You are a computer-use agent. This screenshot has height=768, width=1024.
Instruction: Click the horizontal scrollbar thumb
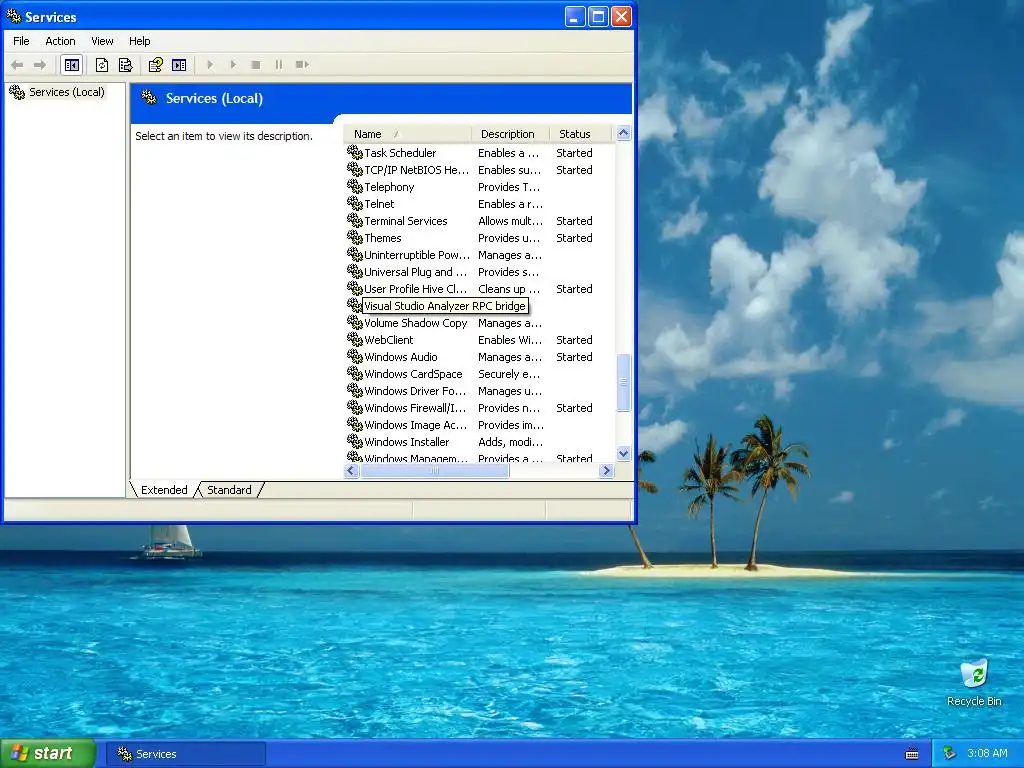tap(435, 470)
